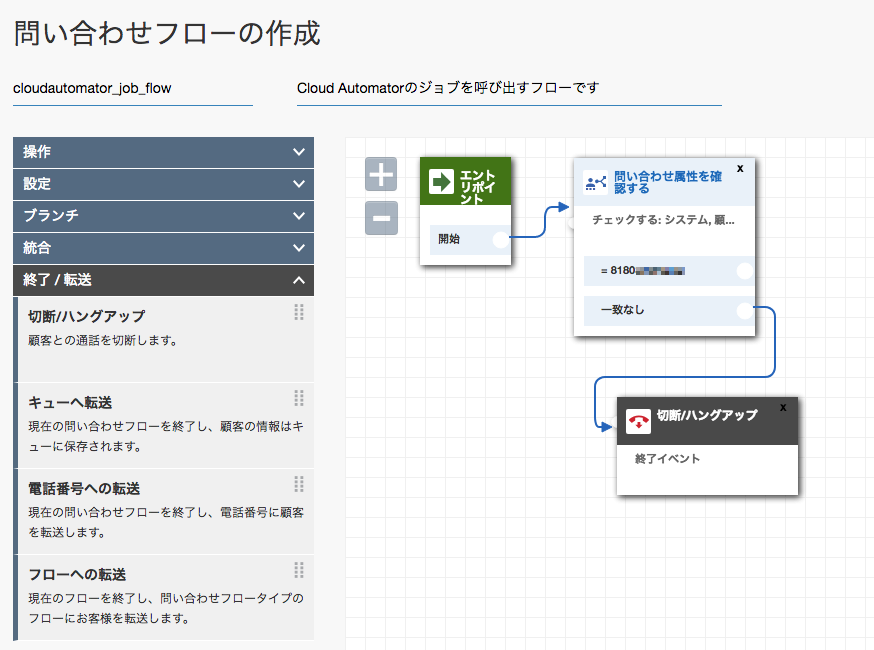
Task: Click the cloudautomator_job_flow name field
Action: tap(91, 90)
